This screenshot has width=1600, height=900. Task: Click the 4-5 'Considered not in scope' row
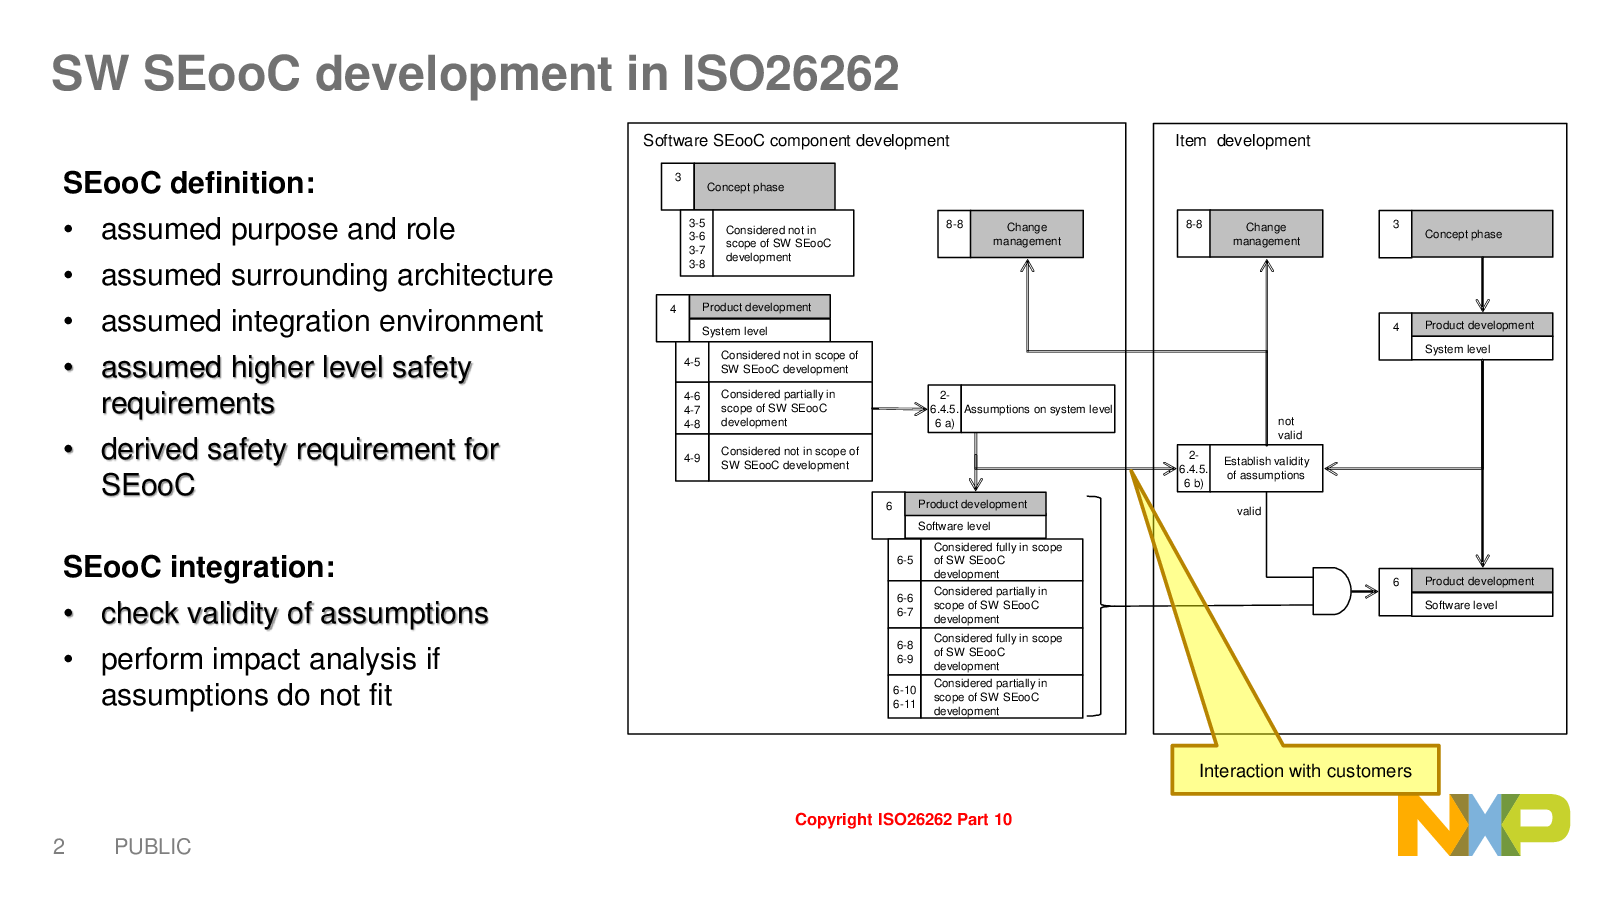pos(774,362)
